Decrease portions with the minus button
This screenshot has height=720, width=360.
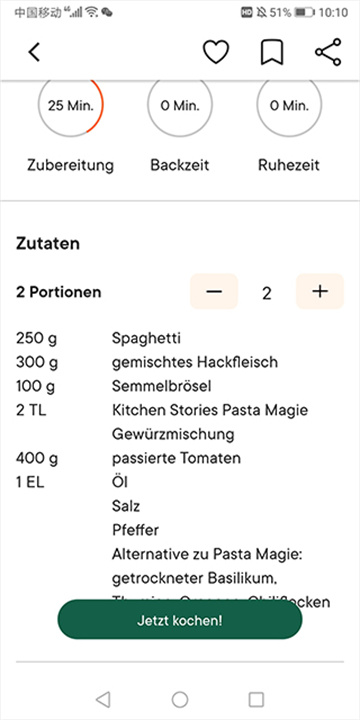(x=214, y=292)
